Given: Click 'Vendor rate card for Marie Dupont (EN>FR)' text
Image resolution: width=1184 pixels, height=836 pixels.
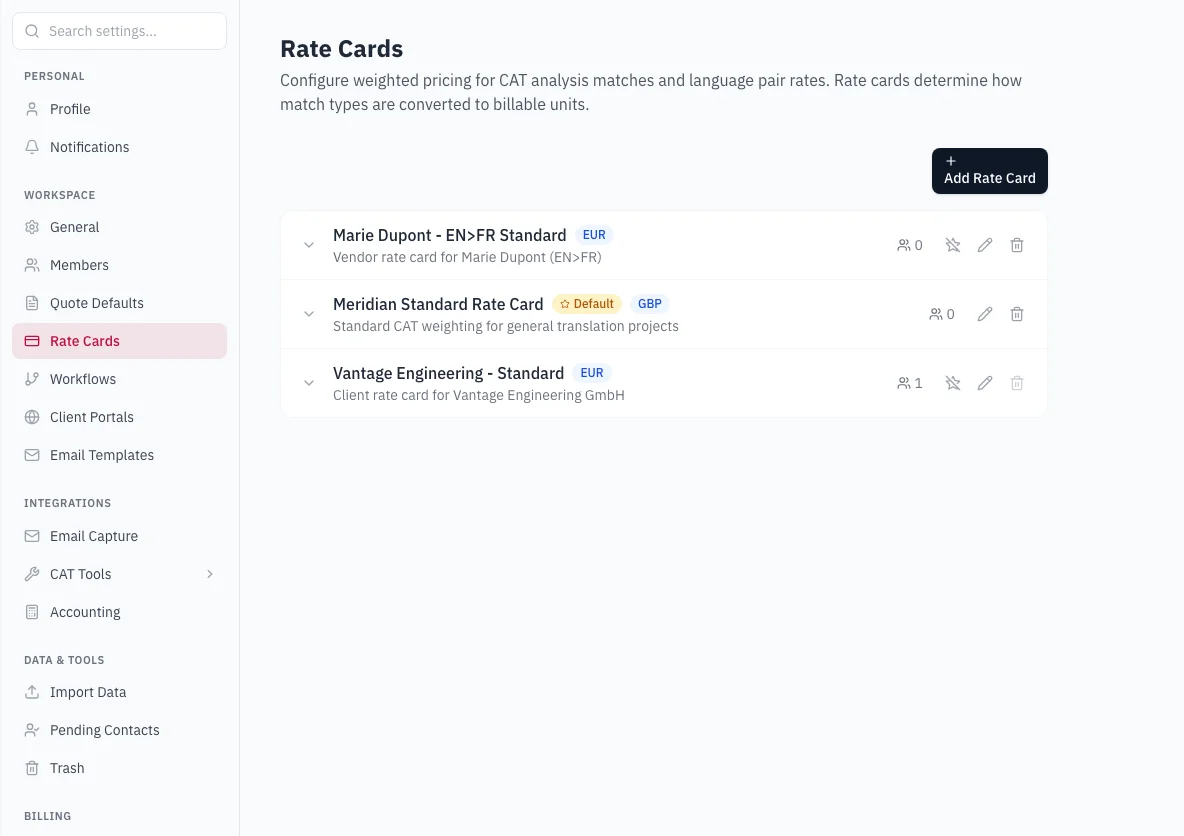Looking at the screenshot, I should point(467,257).
